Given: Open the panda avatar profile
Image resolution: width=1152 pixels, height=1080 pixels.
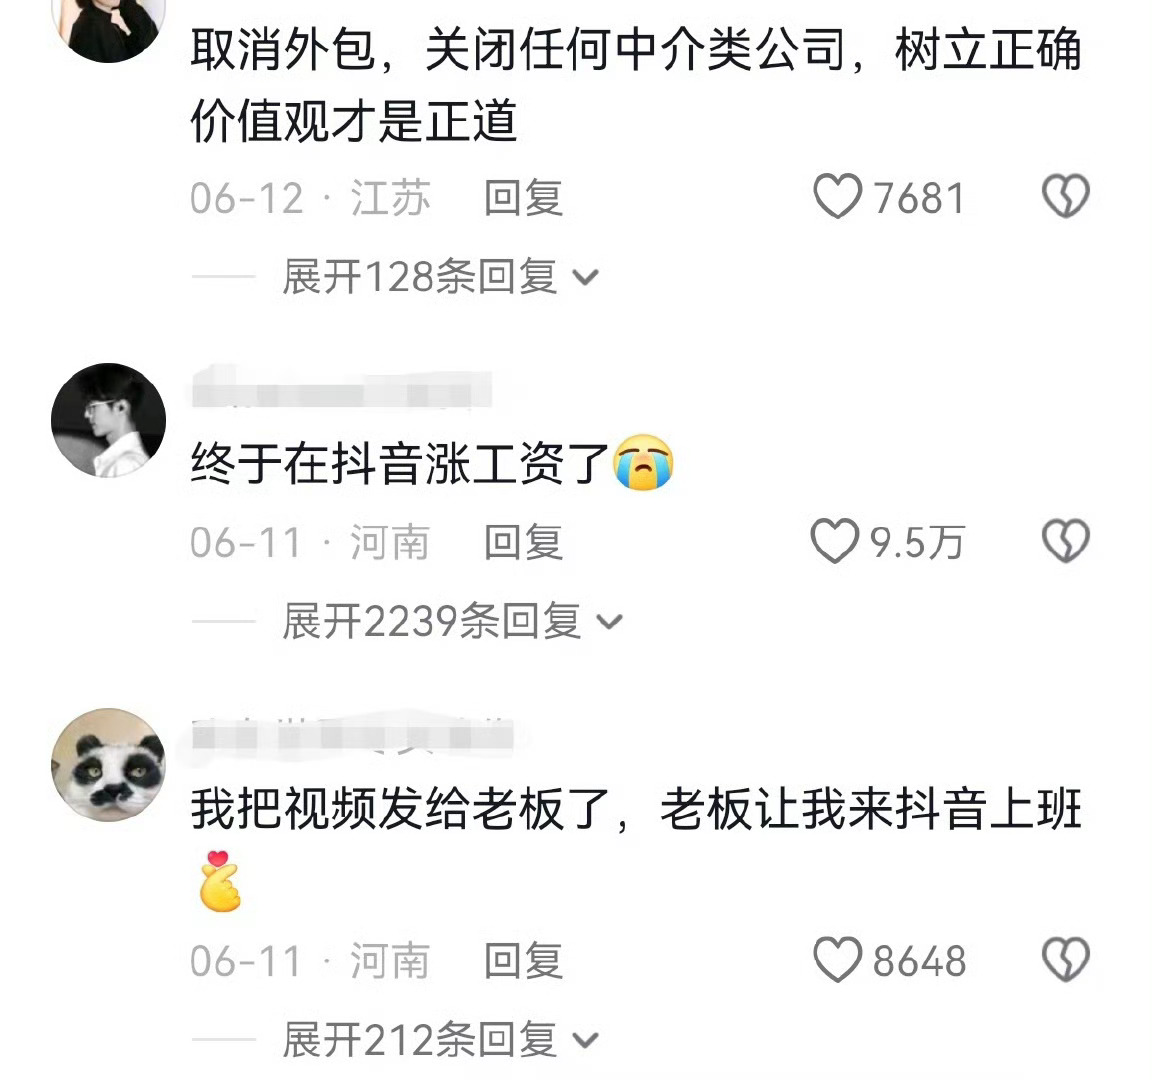Looking at the screenshot, I should coord(109,765).
